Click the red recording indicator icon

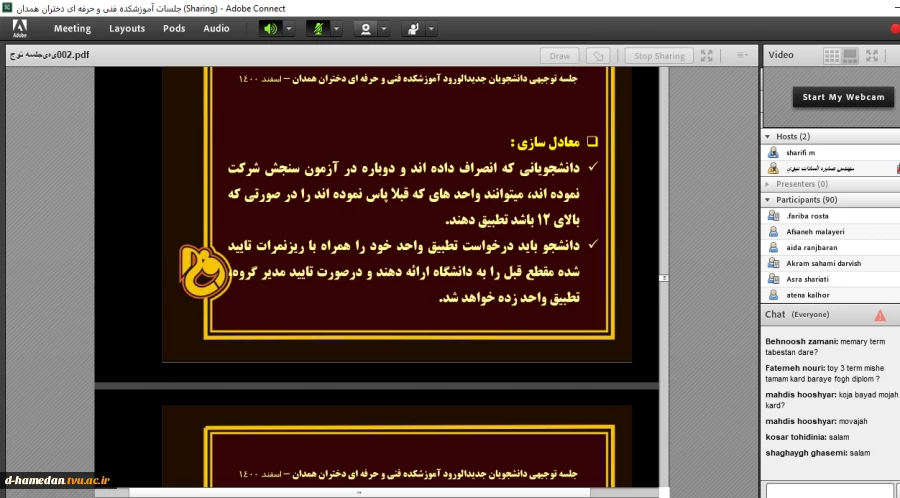(x=895, y=29)
